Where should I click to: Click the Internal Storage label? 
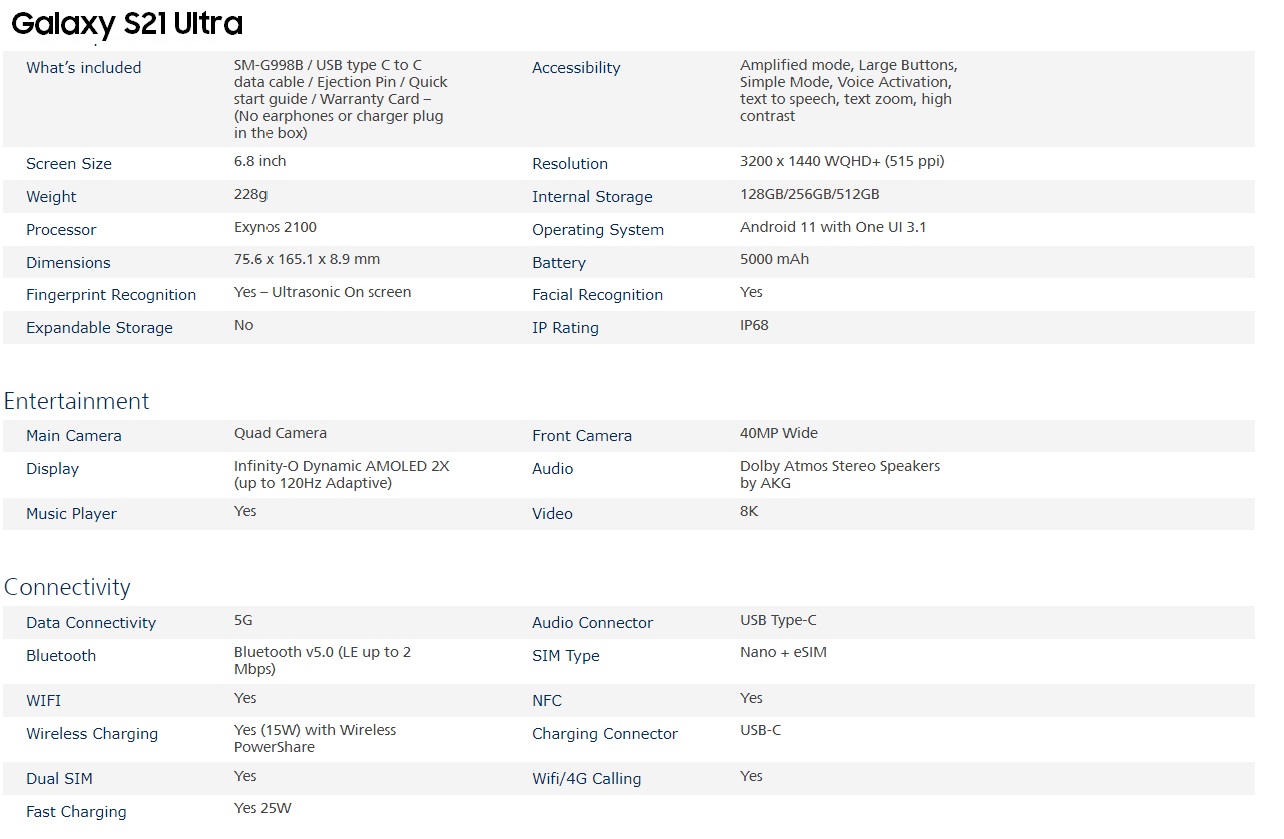pos(592,197)
